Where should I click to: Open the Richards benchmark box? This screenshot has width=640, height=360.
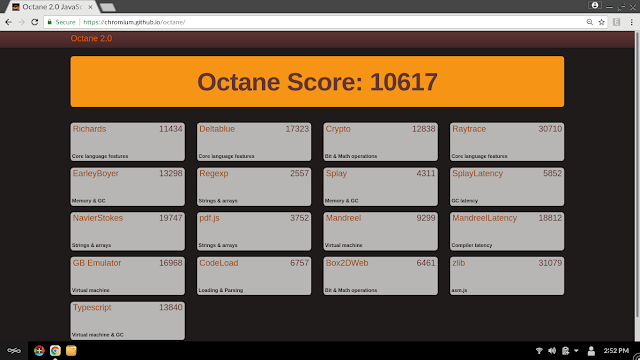click(127, 142)
